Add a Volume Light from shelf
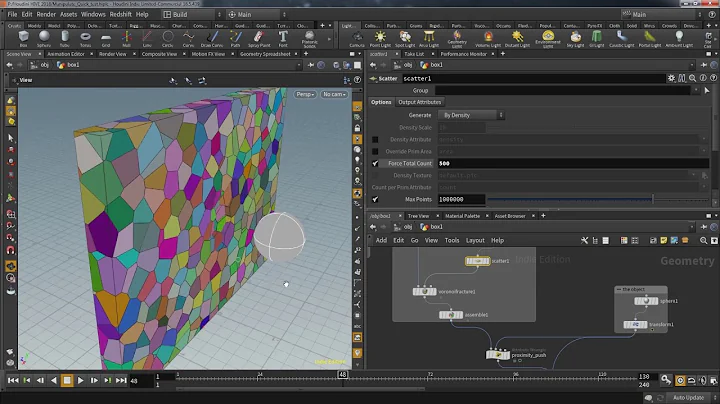This screenshot has width=720, height=404. tap(488, 39)
